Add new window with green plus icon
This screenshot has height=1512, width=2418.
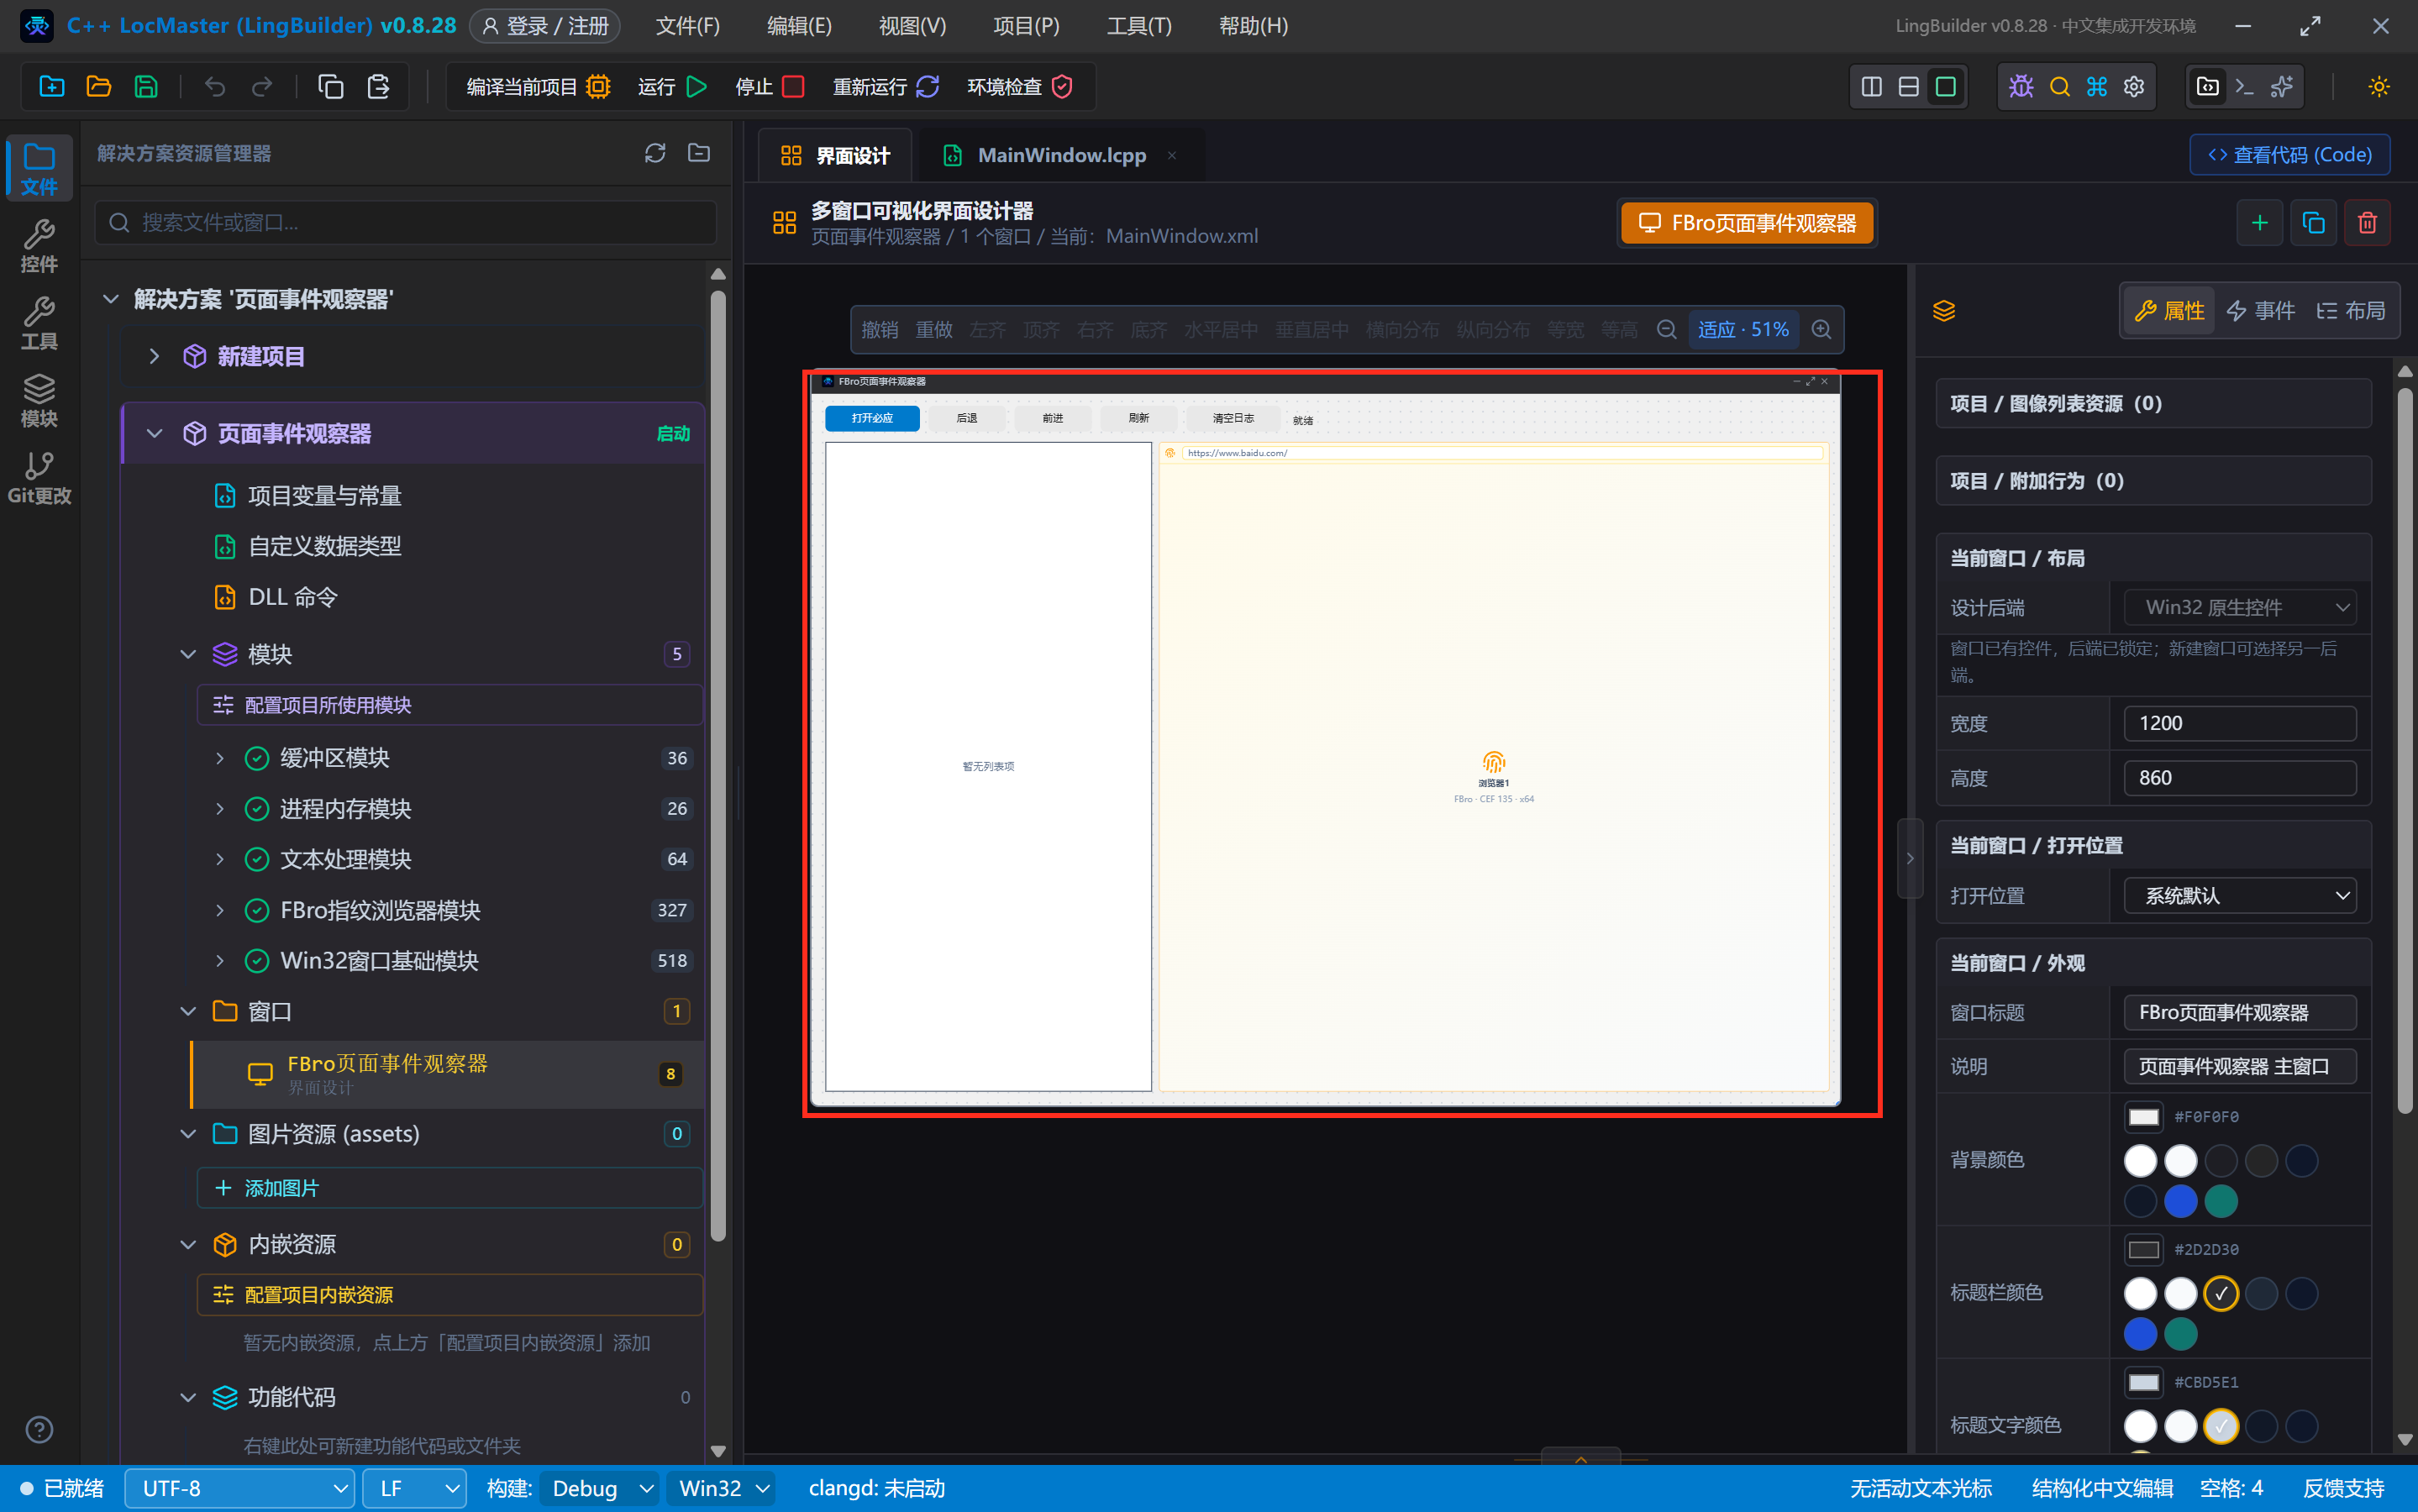coord(2259,223)
